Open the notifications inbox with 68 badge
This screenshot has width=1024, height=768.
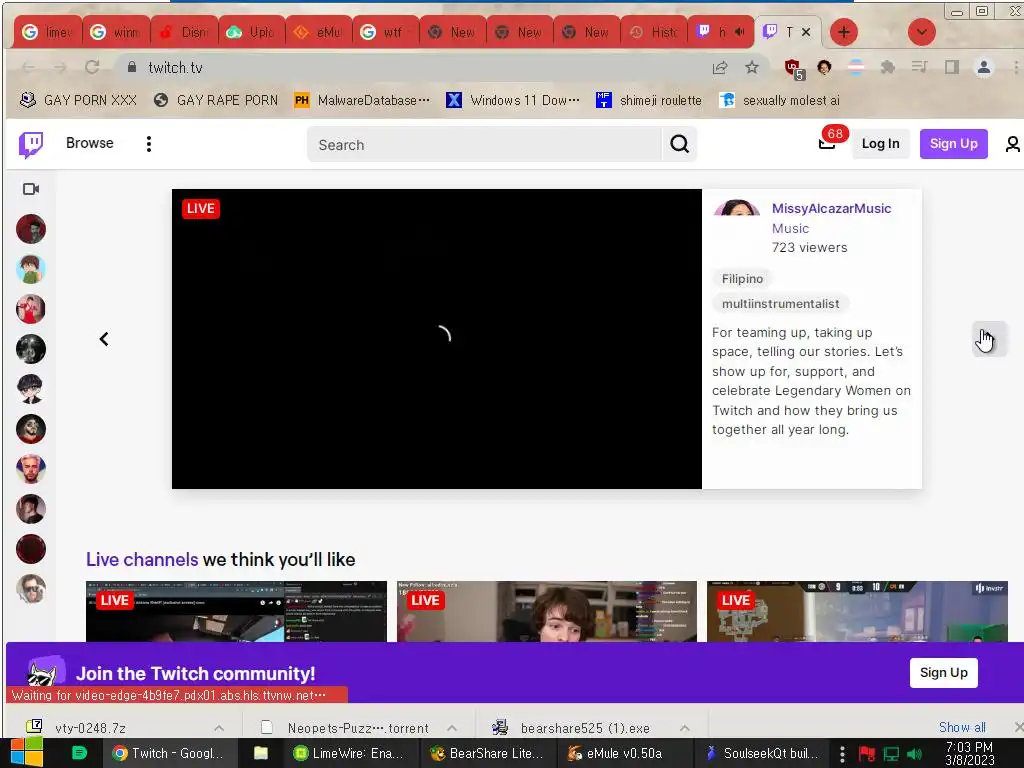827,143
